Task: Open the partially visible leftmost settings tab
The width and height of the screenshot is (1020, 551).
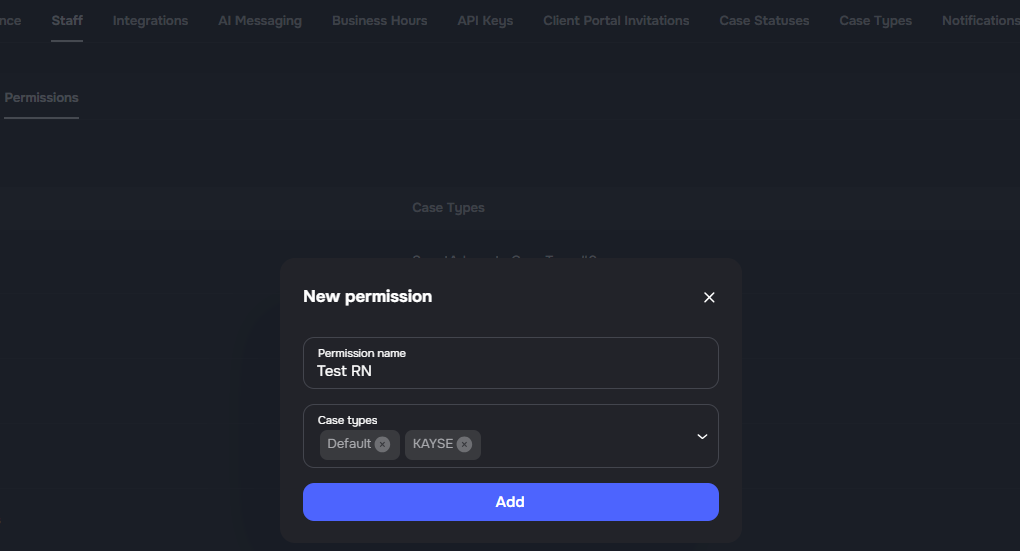Action: (x=10, y=21)
